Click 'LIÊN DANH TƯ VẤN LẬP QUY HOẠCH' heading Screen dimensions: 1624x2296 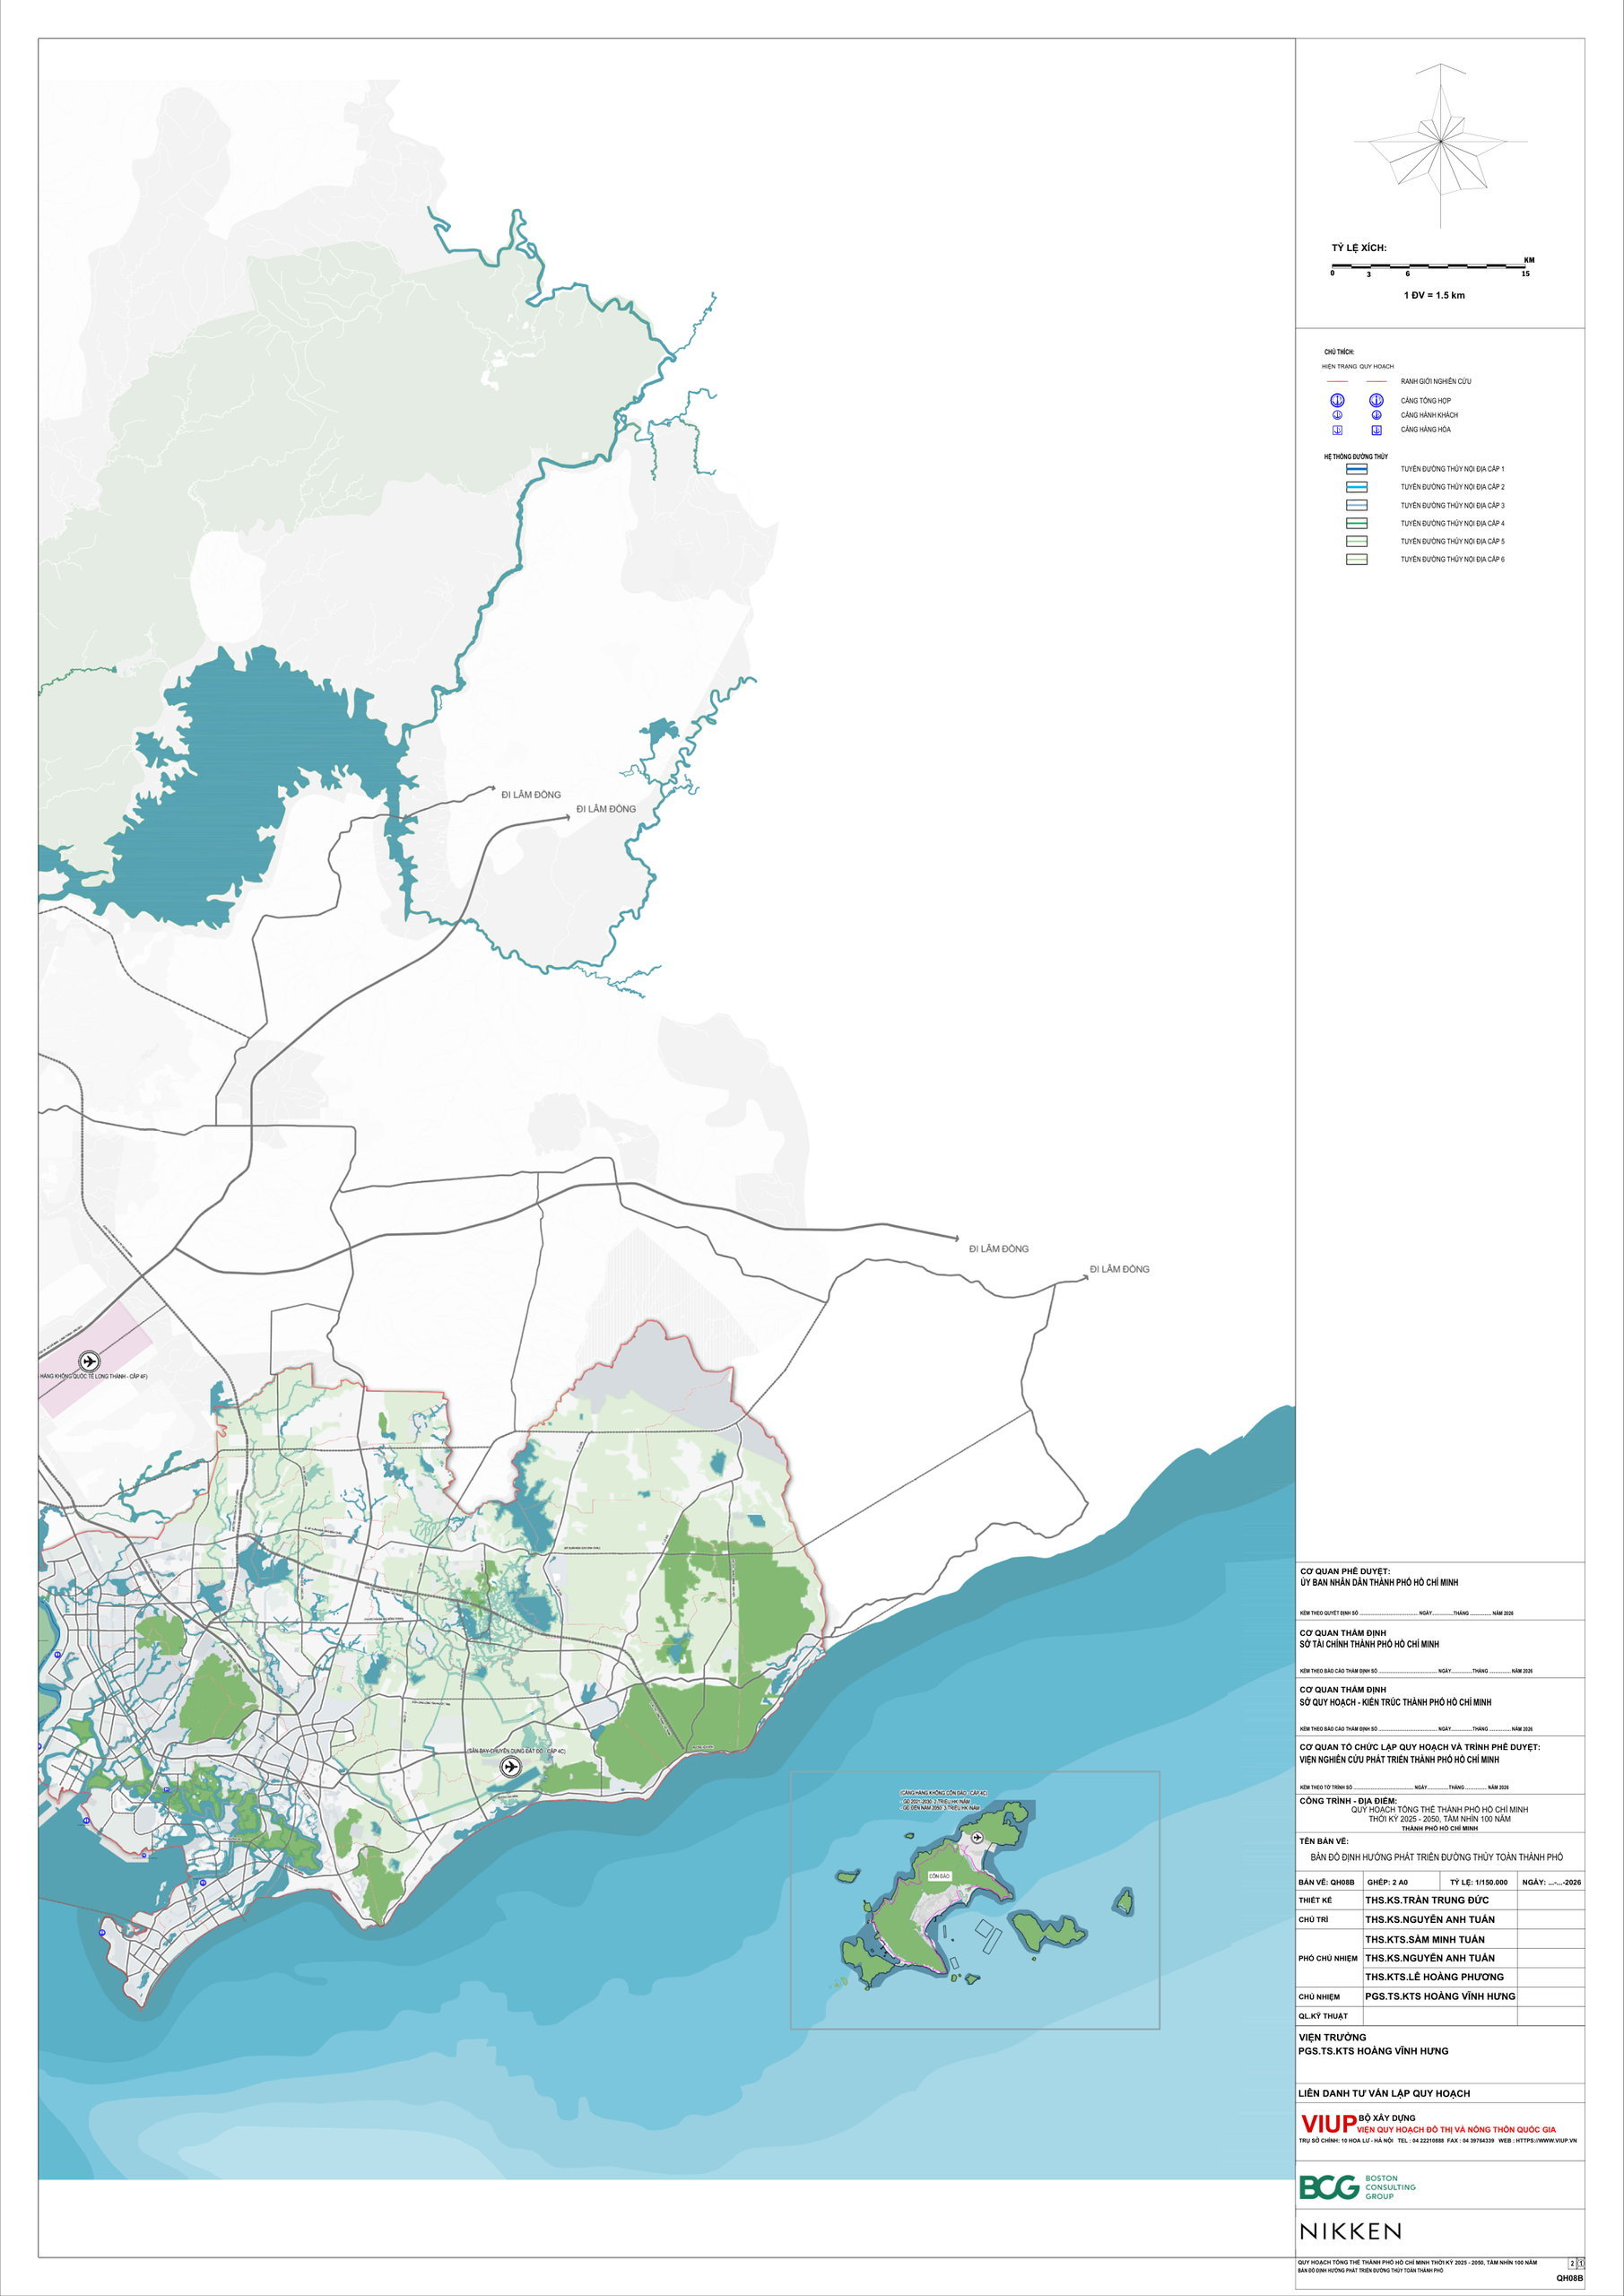point(1385,2093)
